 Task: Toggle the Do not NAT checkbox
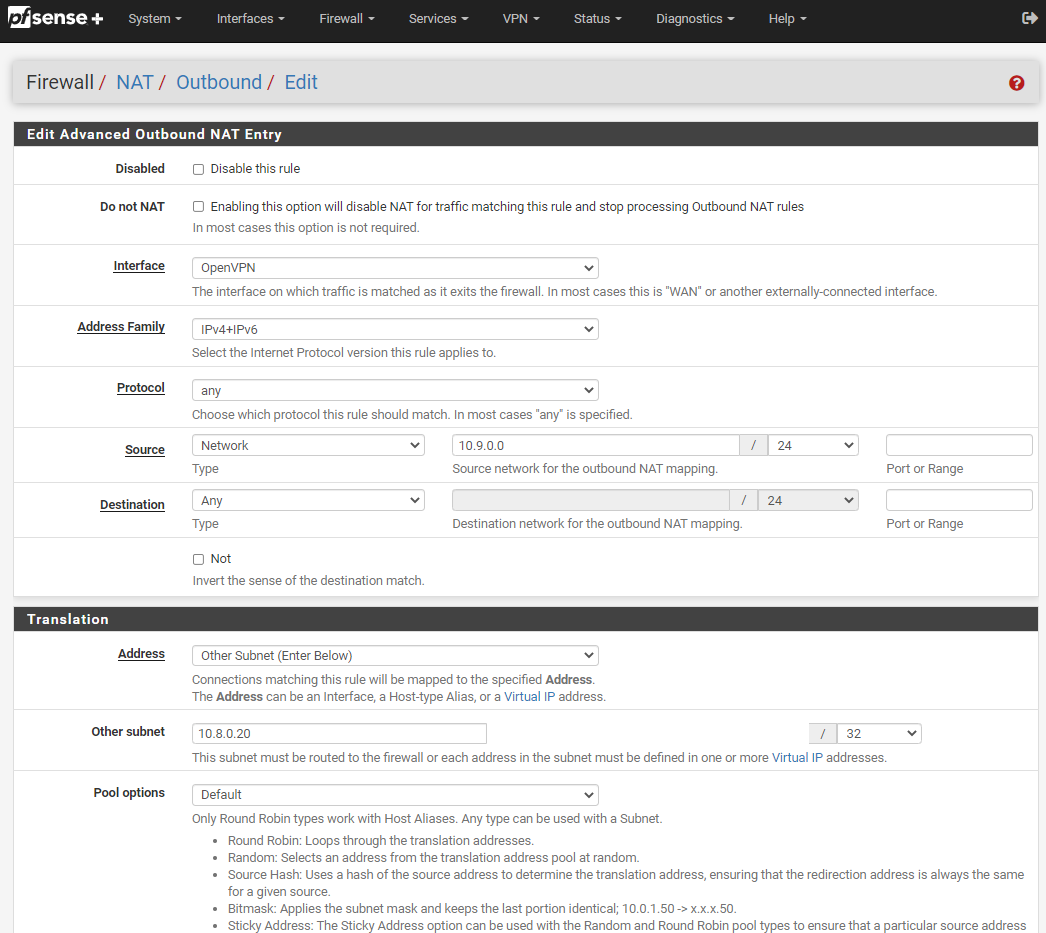click(198, 207)
